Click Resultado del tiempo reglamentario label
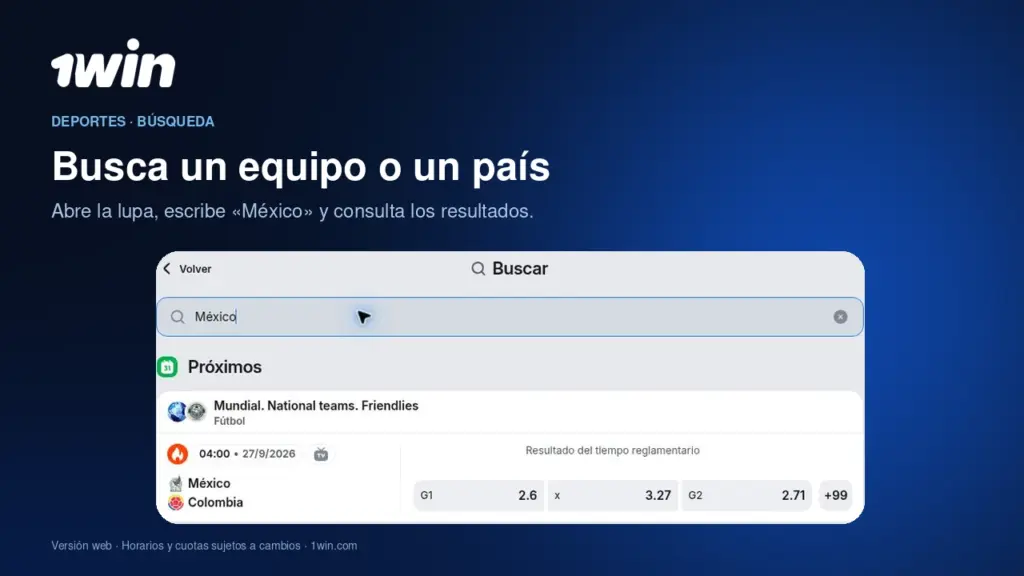The image size is (1024, 576). (x=613, y=451)
